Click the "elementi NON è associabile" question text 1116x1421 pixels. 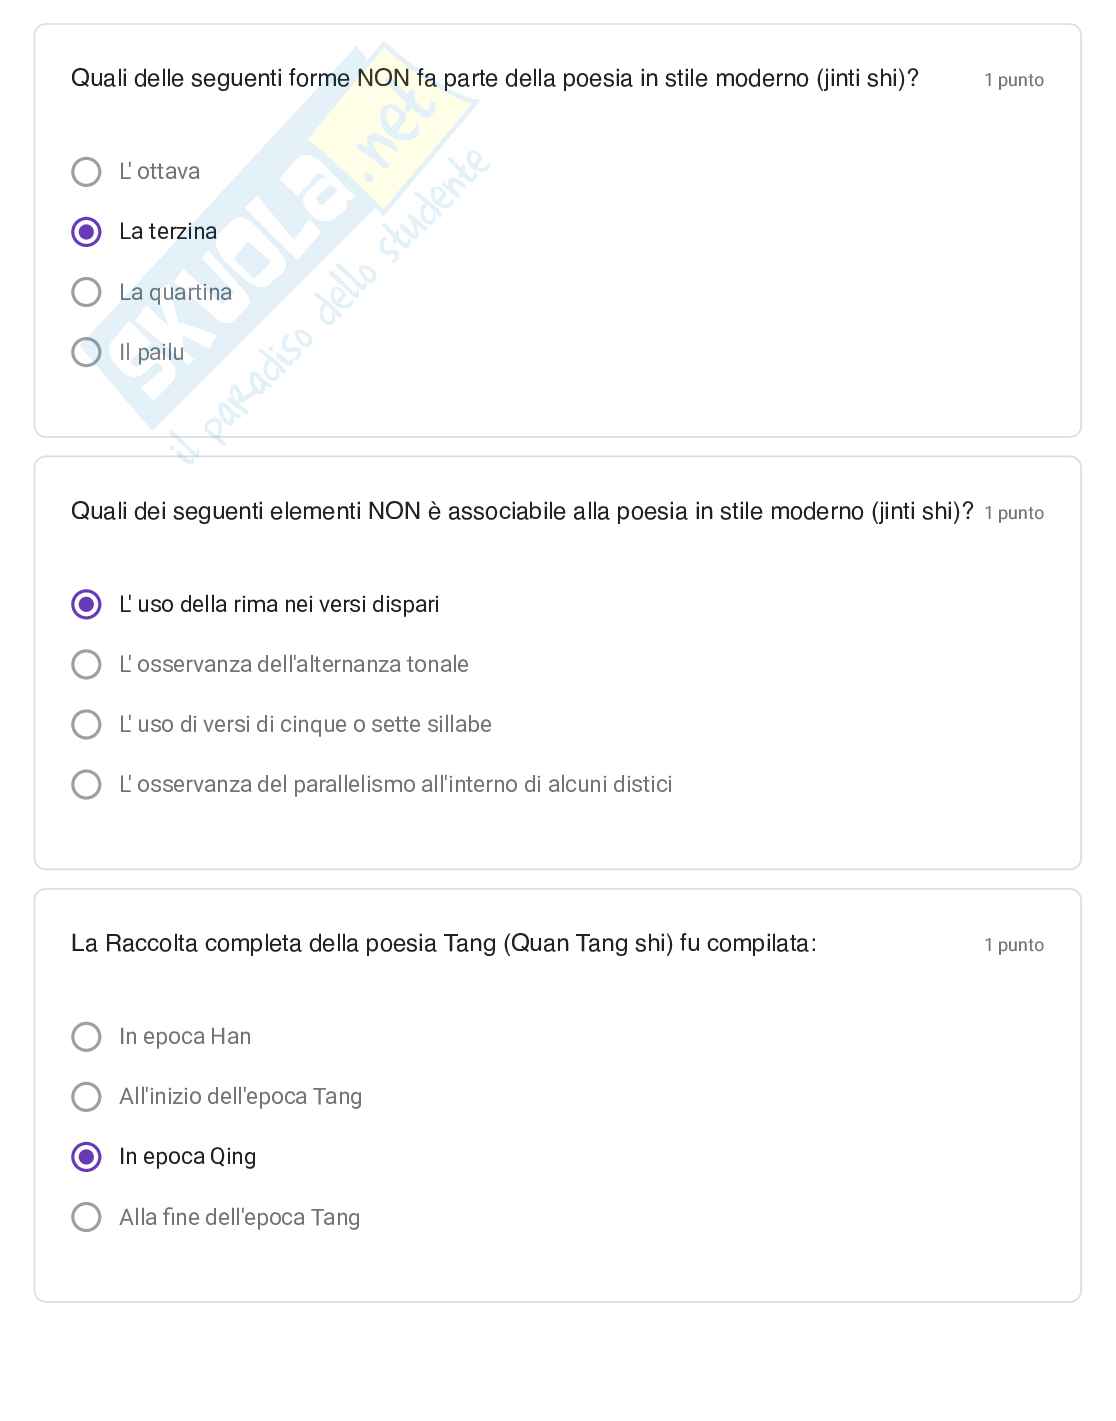[521, 512]
